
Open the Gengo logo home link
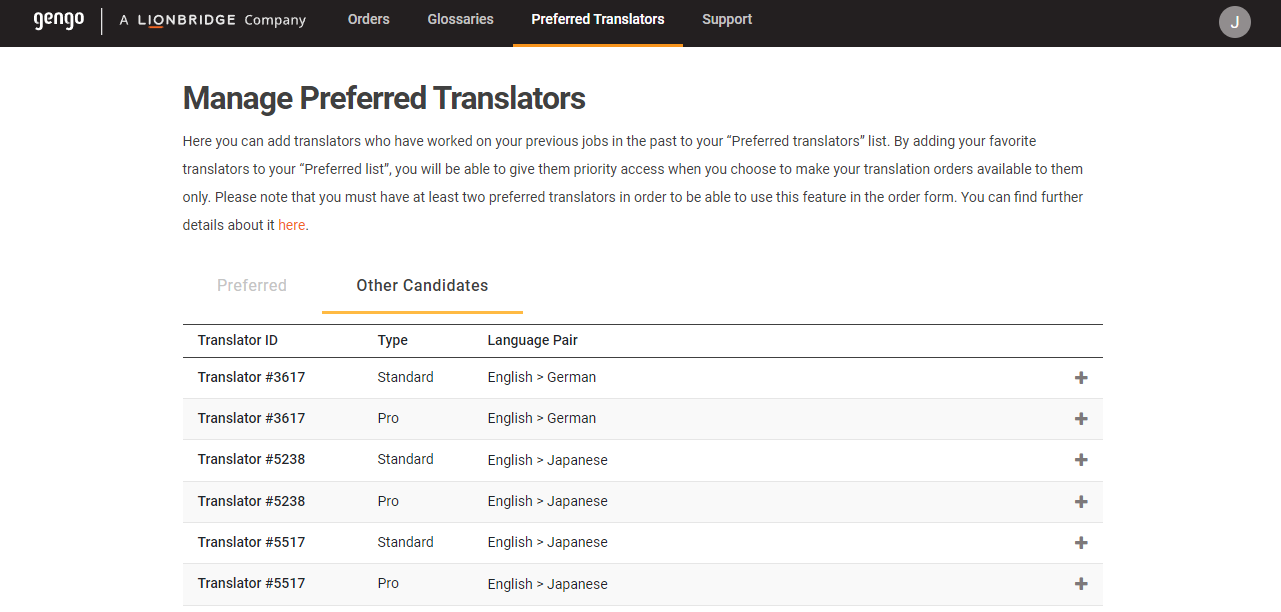(58, 20)
